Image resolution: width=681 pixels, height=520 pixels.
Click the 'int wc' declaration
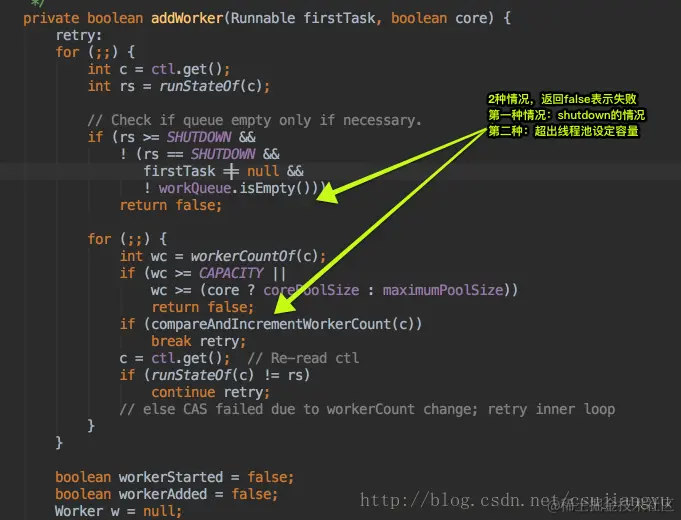[x=143, y=256]
